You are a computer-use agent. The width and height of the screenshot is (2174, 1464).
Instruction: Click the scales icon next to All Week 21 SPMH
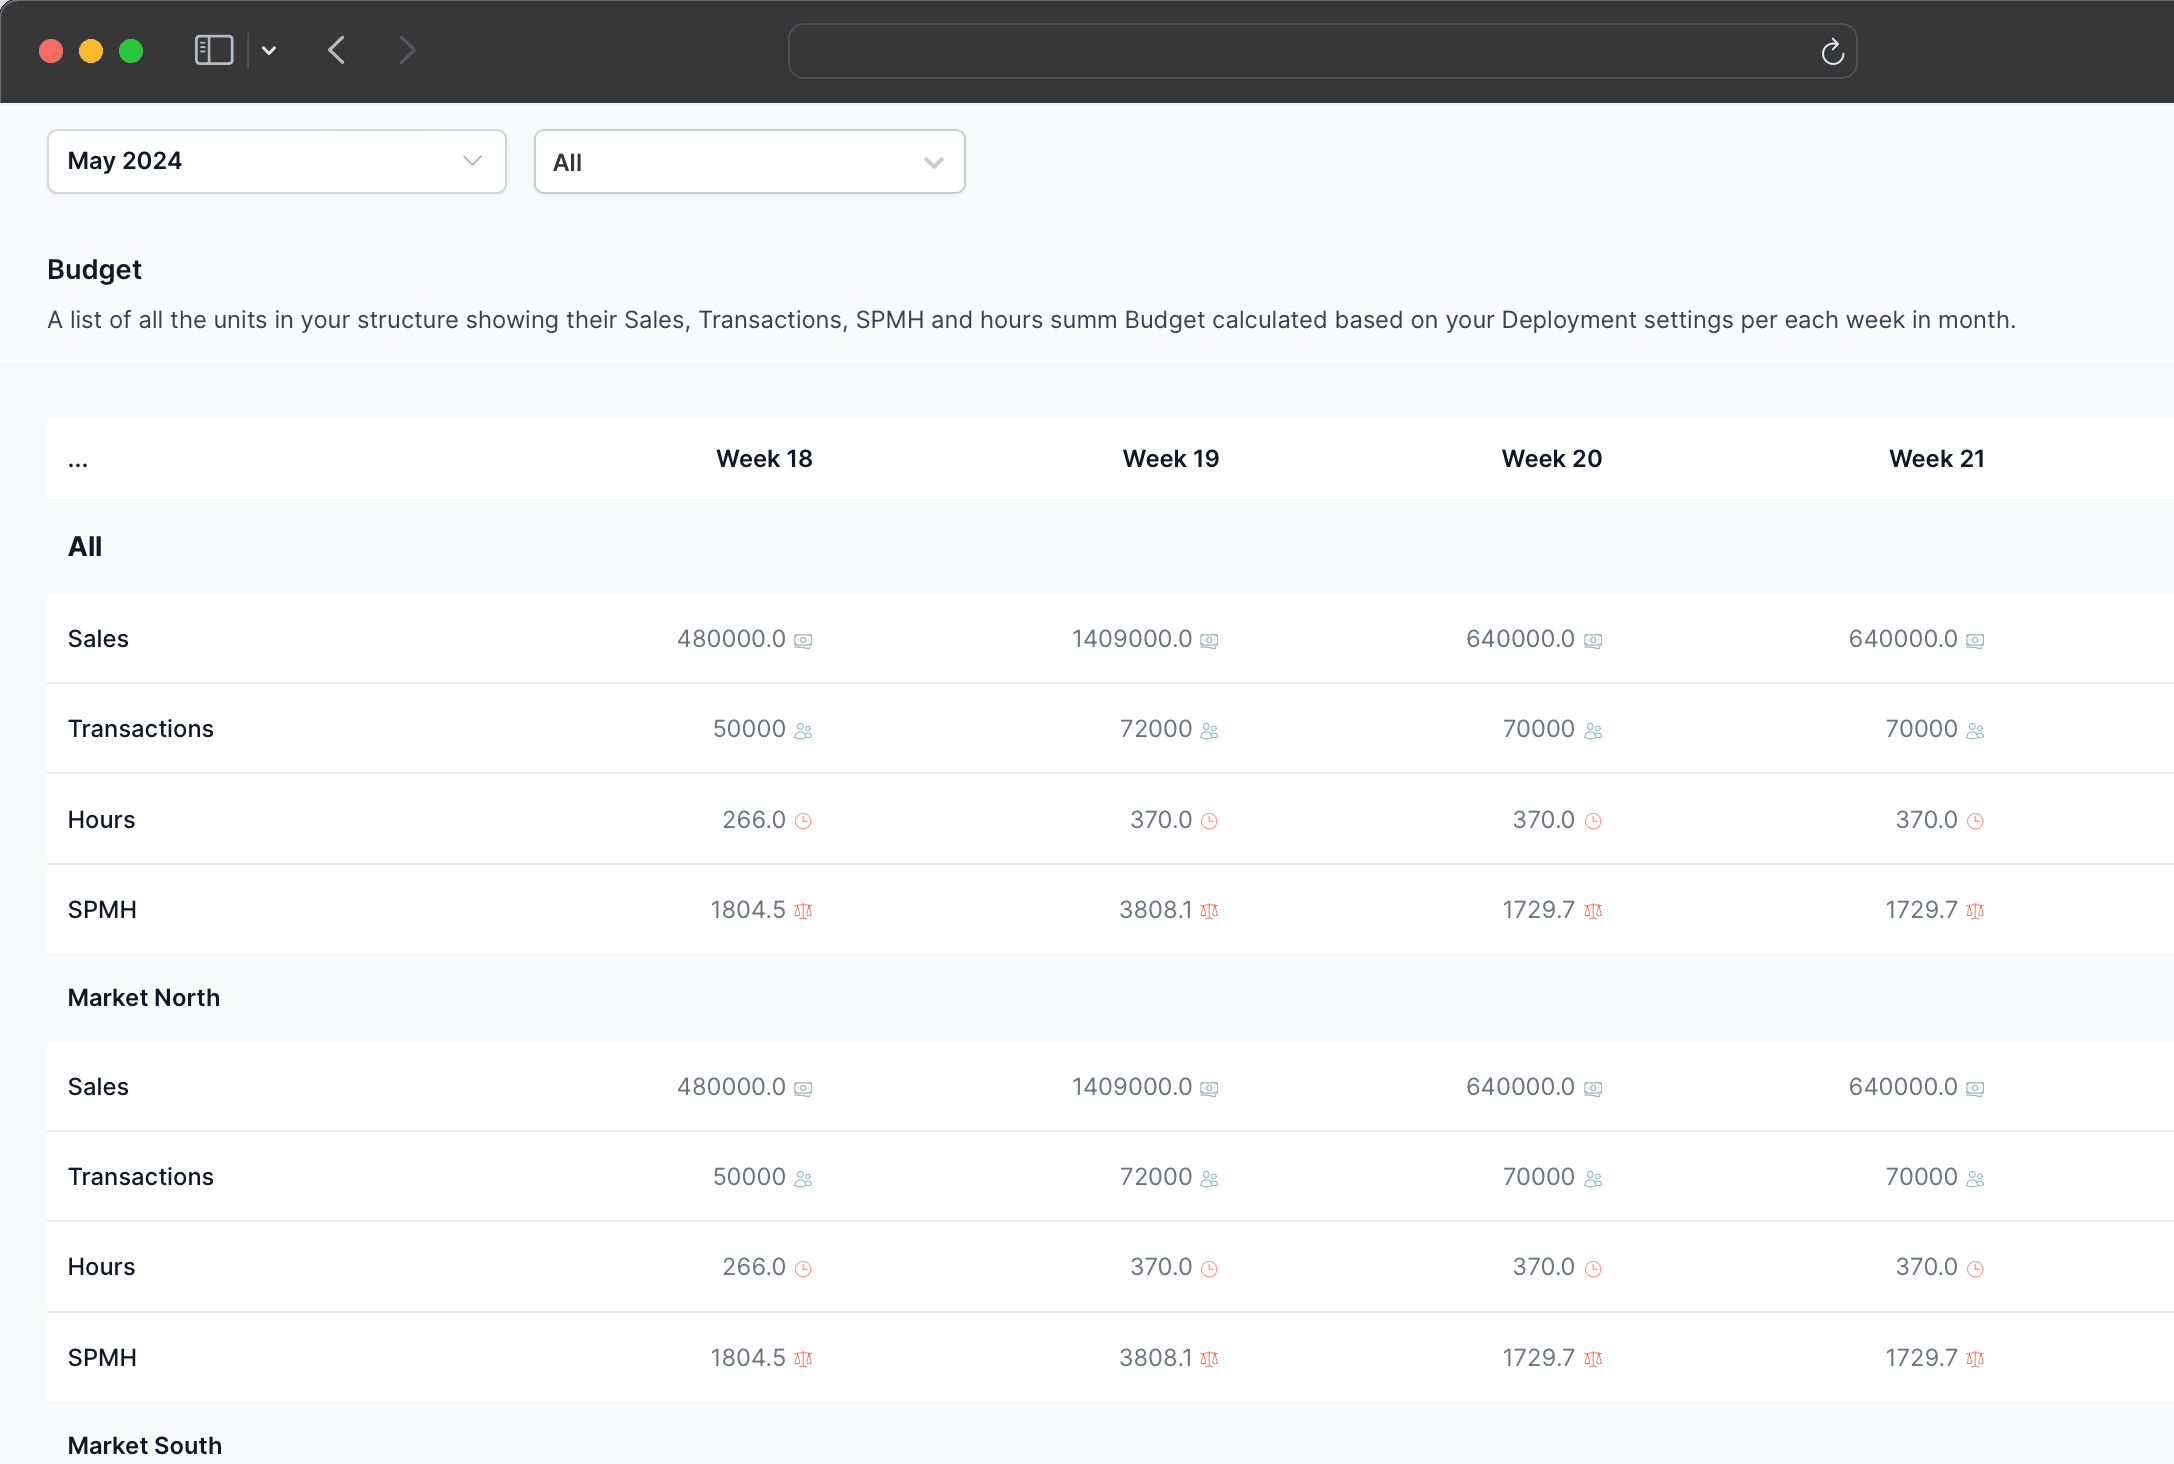pos(1975,911)
